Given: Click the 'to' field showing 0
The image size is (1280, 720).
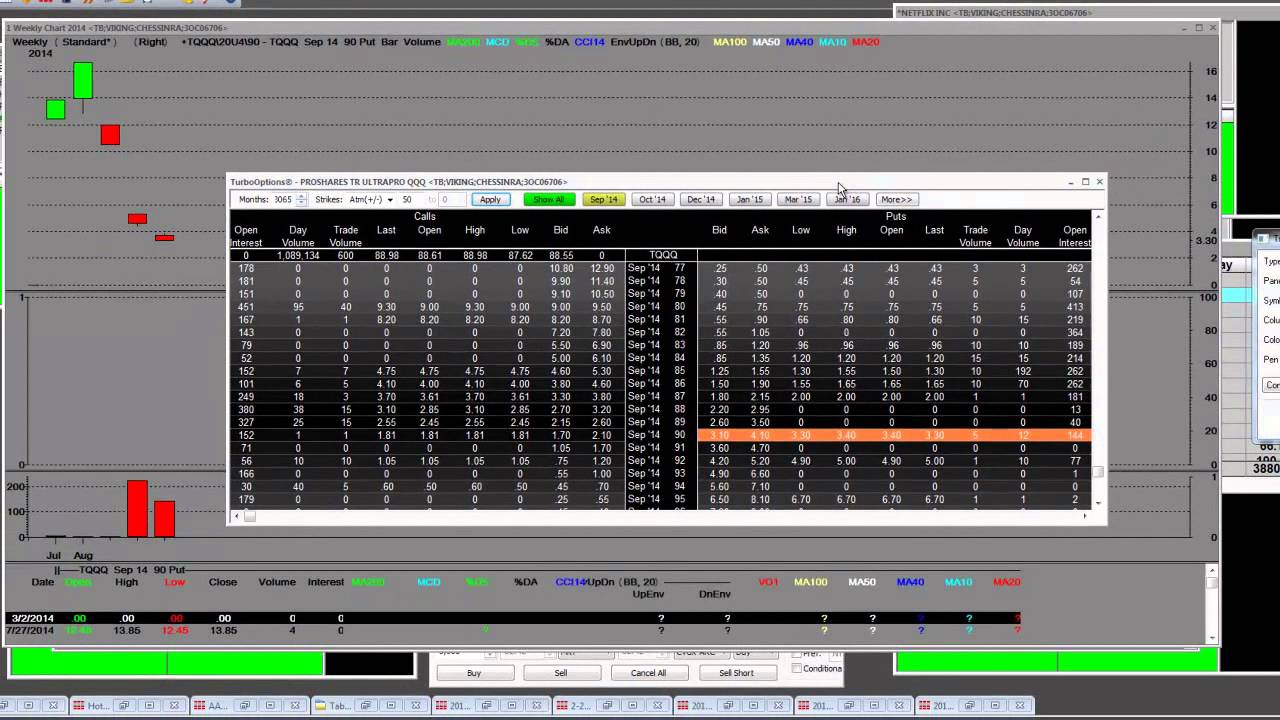Looking at the screenshot, I should coord(455,199).
